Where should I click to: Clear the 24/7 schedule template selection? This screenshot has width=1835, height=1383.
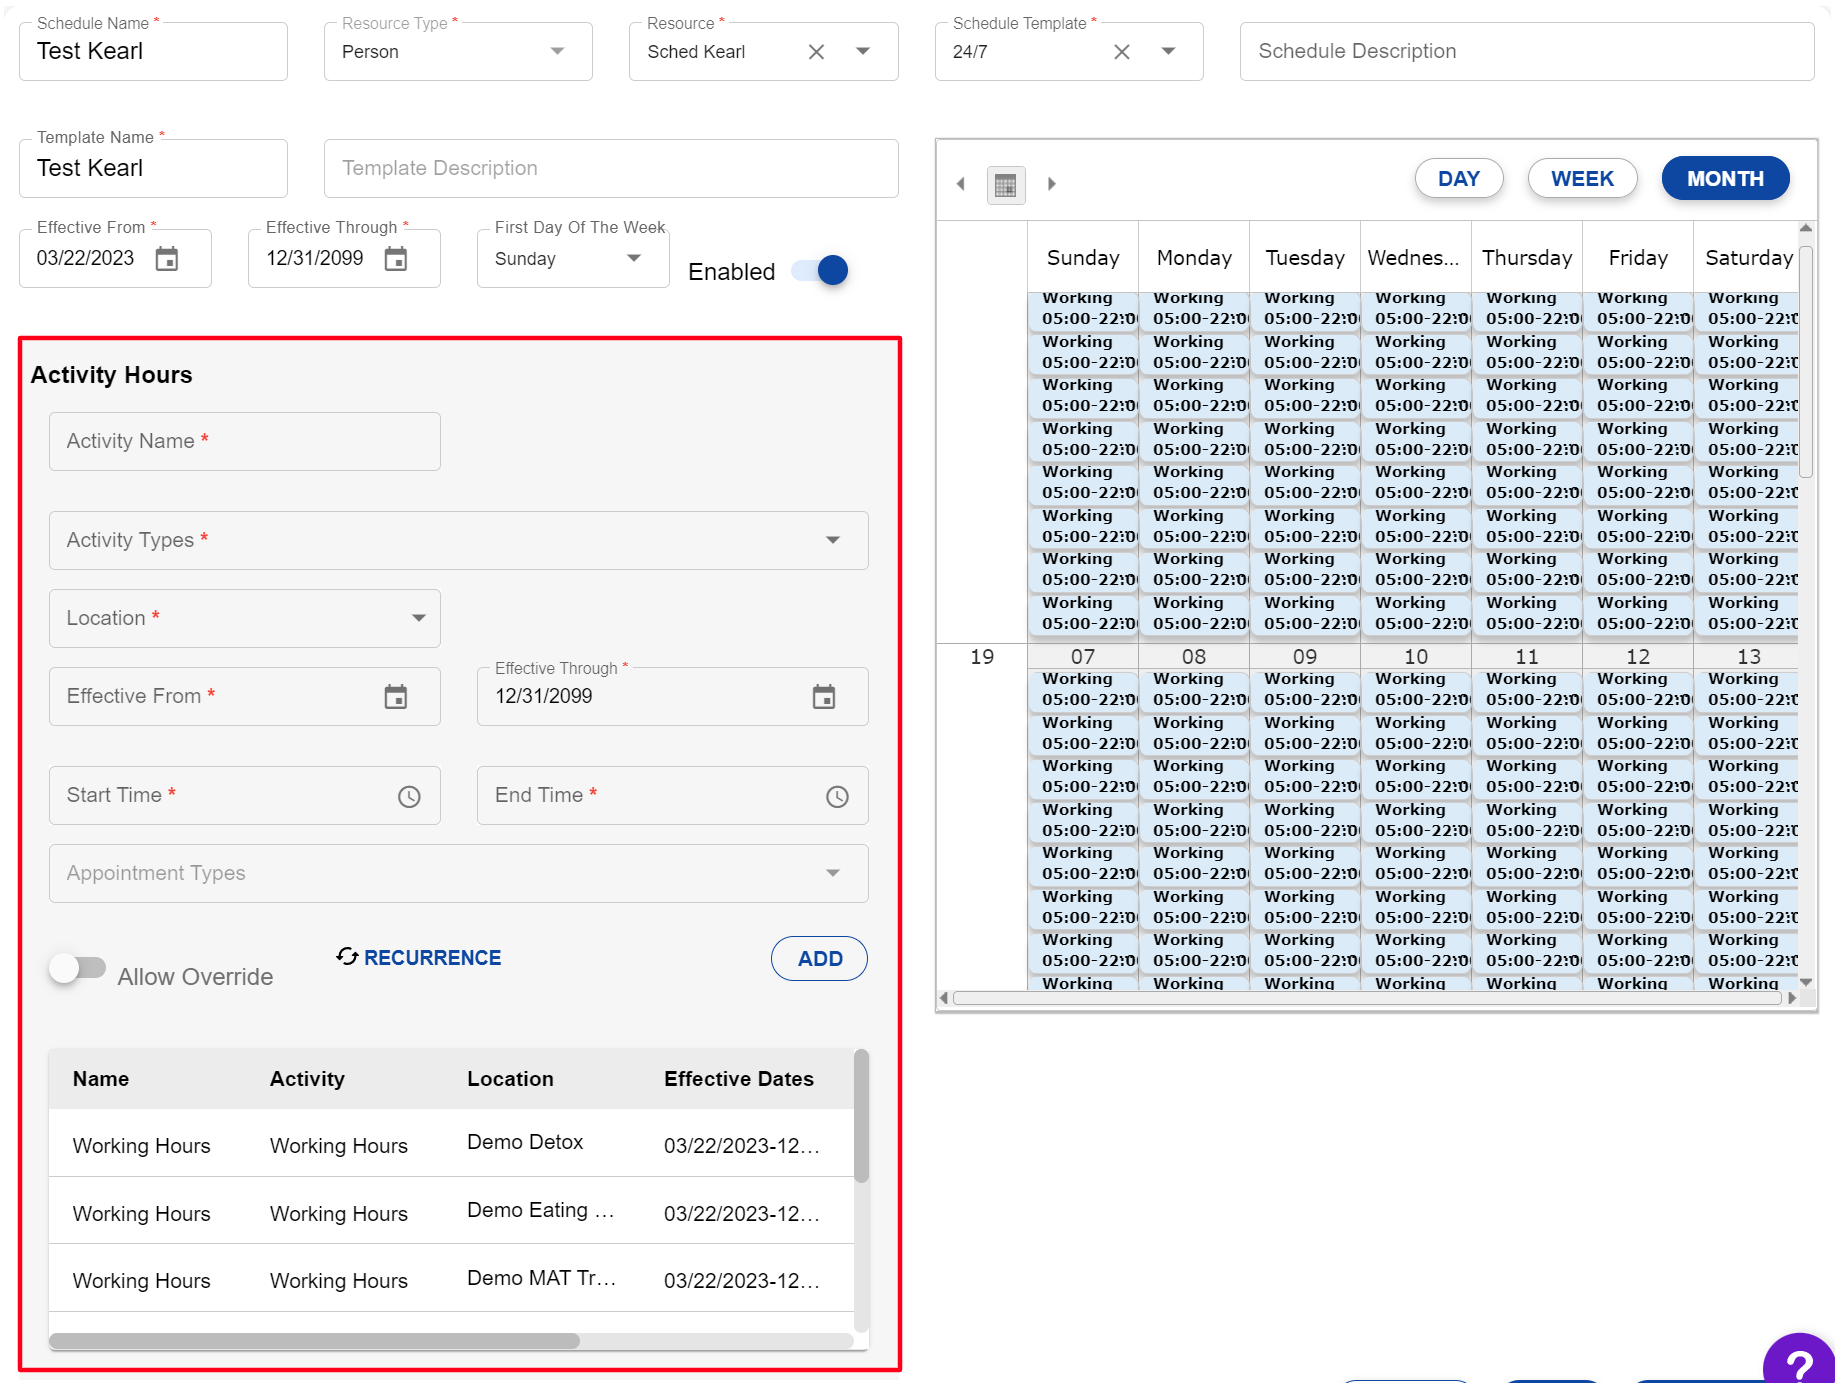pos(1121,52)
